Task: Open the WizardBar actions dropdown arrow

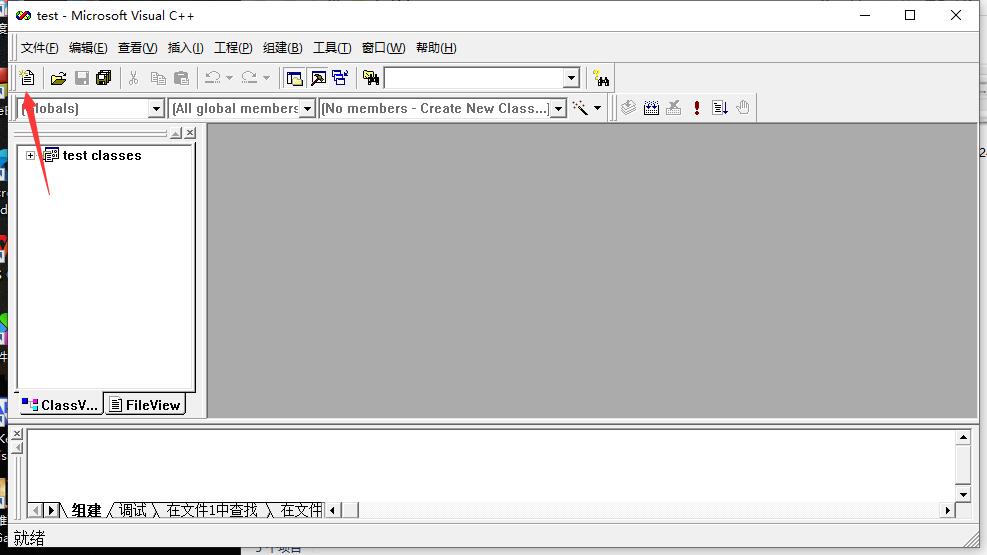Action: click(x=597, y=108)
